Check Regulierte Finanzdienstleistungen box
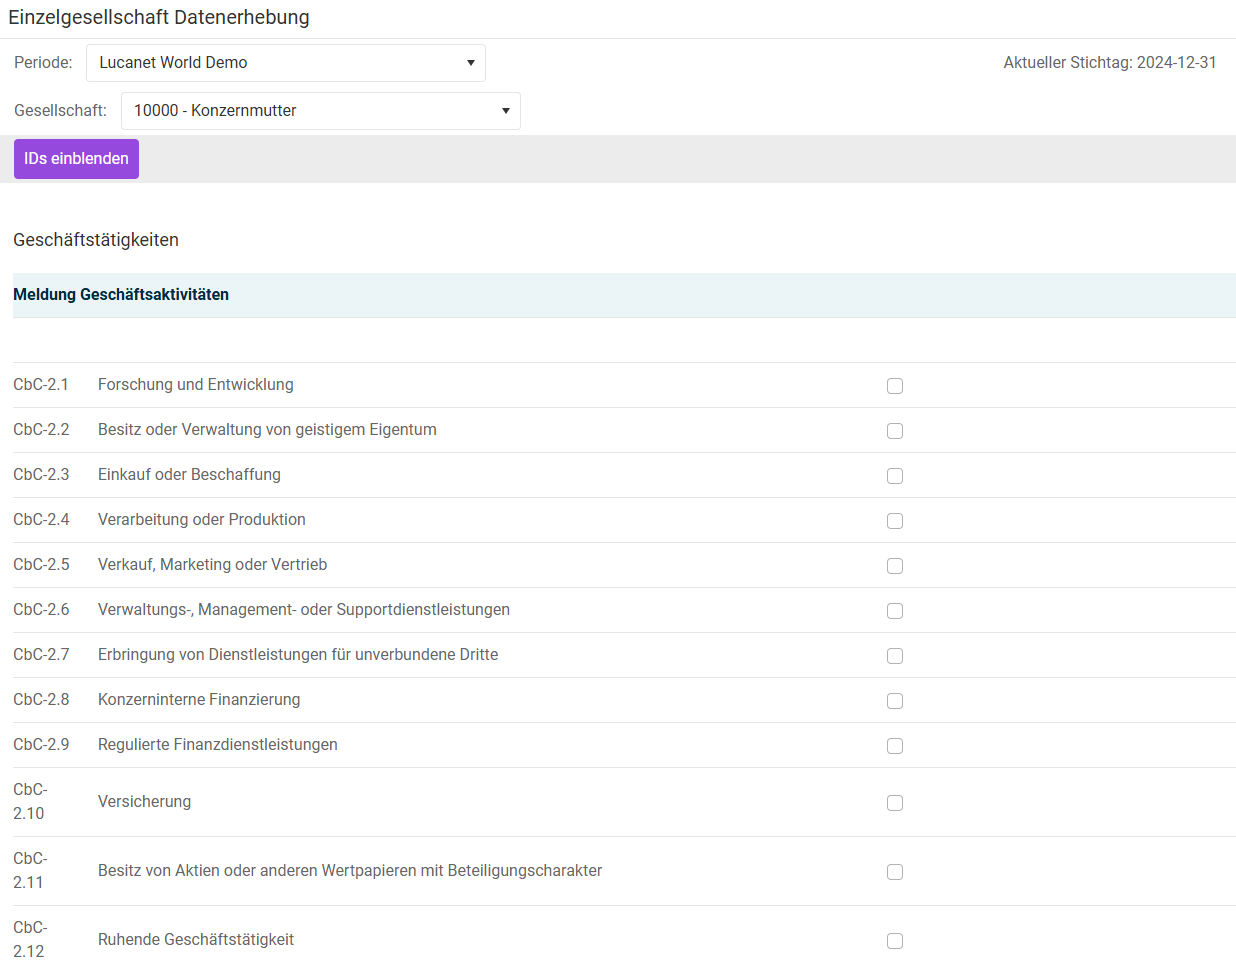 895,746
